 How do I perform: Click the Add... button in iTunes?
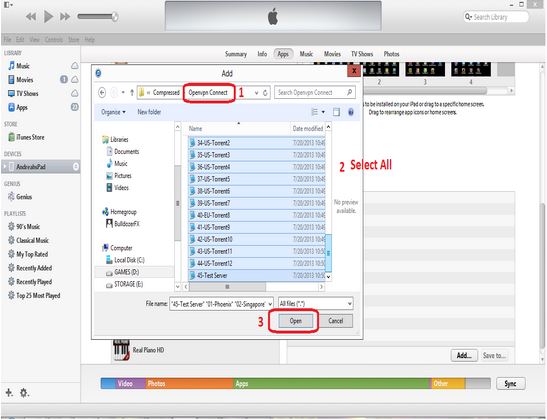pyautogui.click(x=464, y=355)
